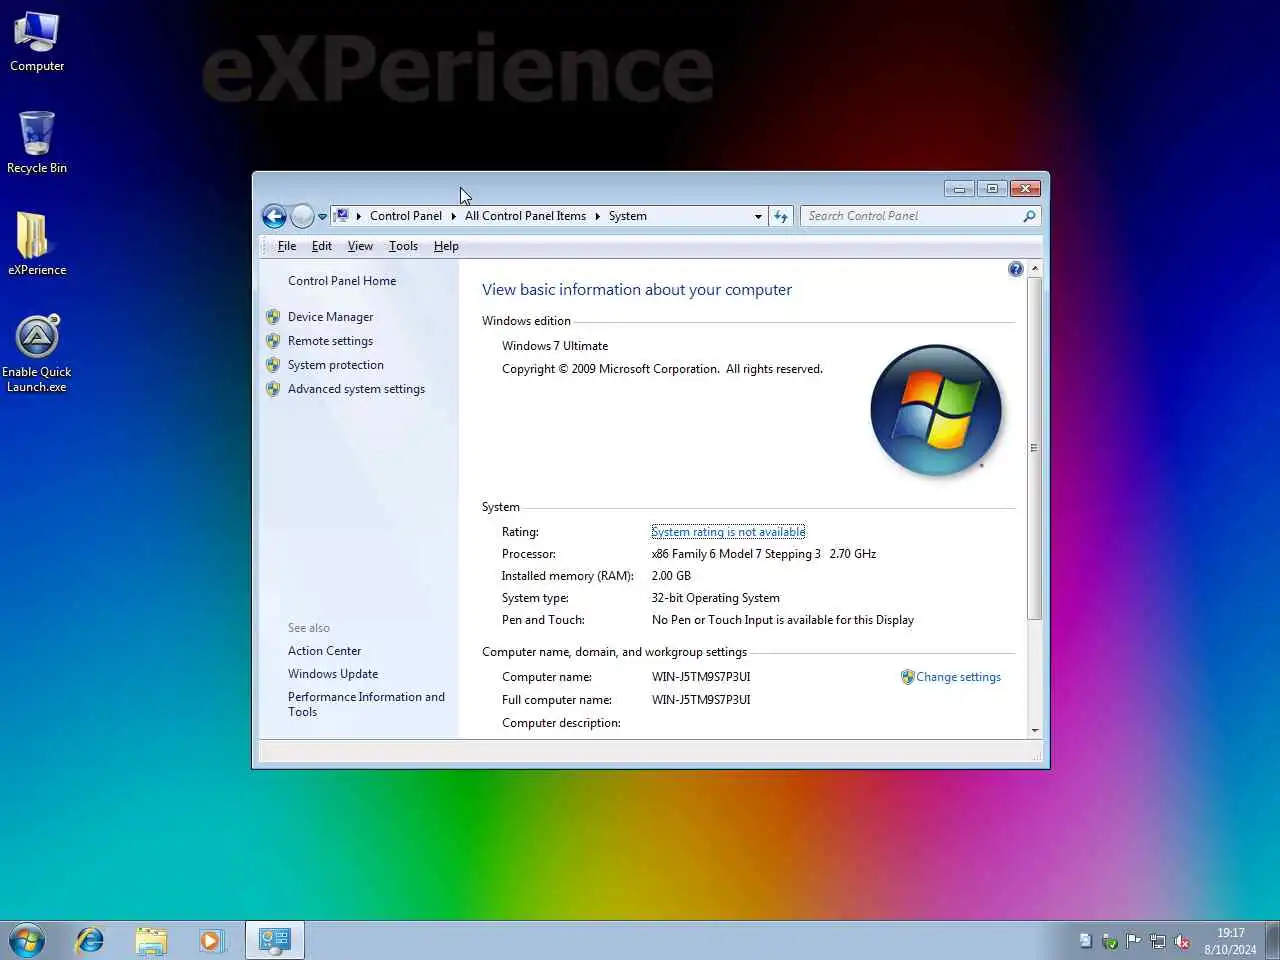Open the File menu

(286, 246)
